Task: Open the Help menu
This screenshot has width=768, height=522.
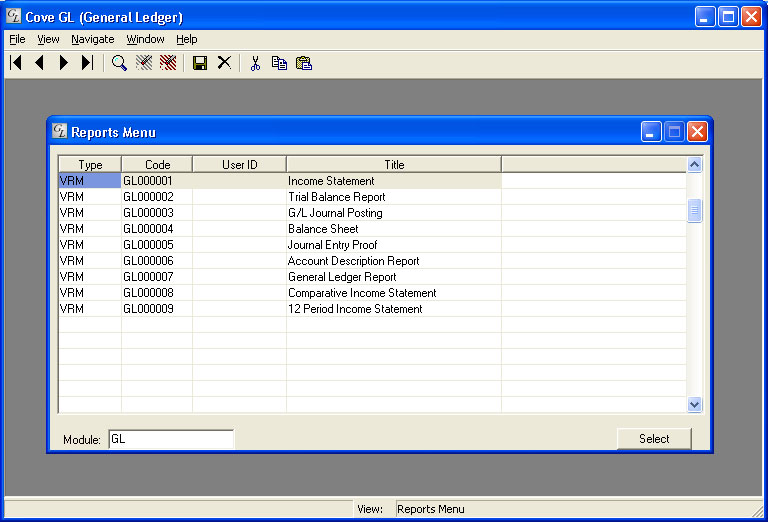Action: pyautogui.click(x=187, y=39)
